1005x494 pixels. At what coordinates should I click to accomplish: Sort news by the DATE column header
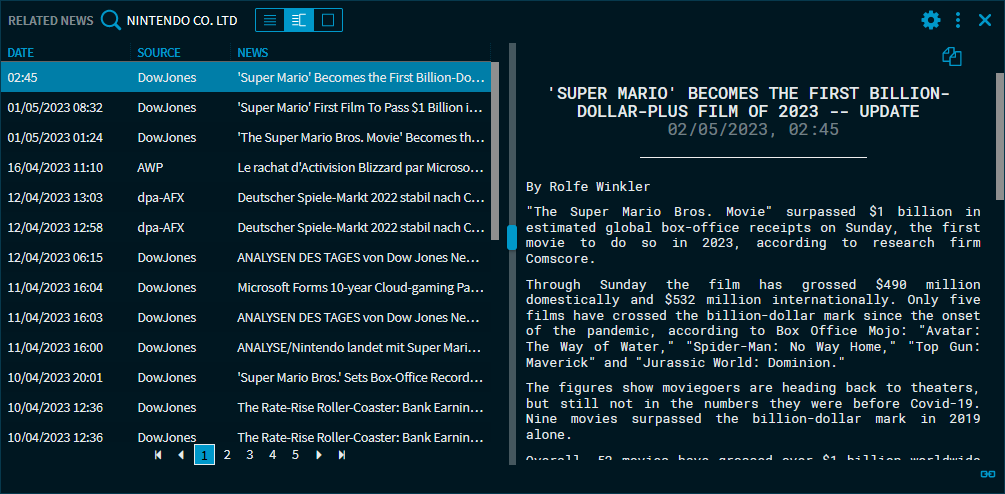click(x=21, y=52)
